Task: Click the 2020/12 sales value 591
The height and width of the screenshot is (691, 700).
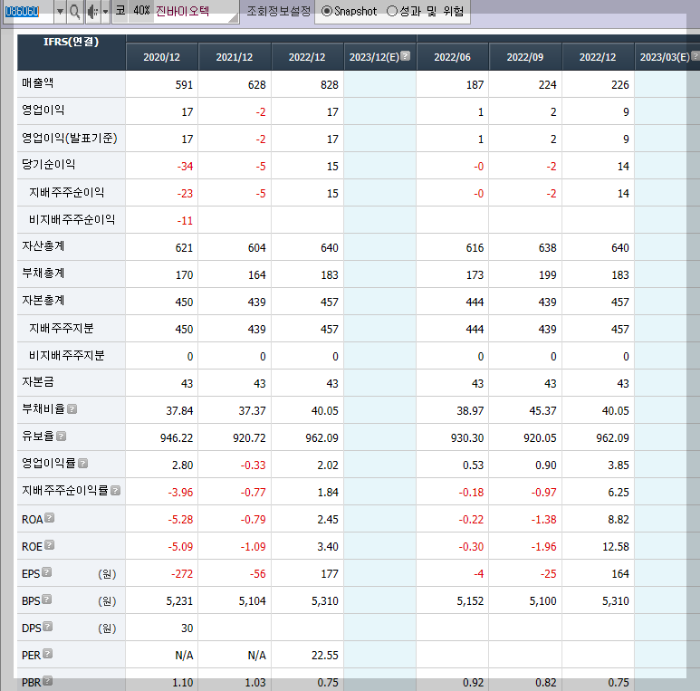Action: coord(184,85)
